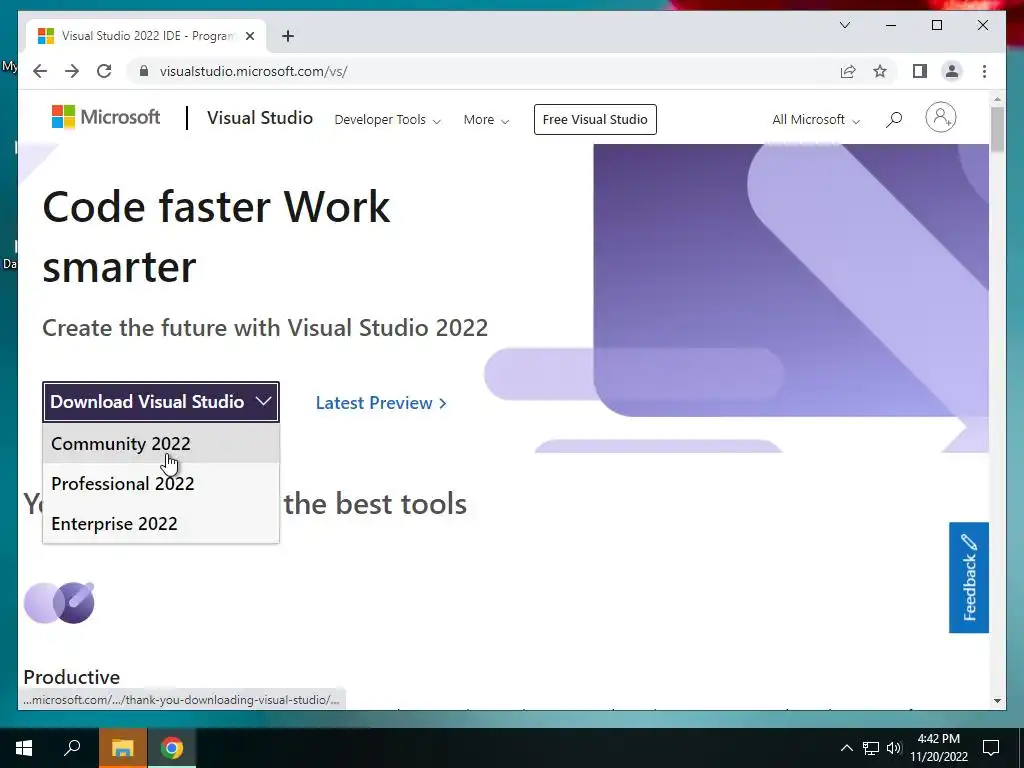Click the lock icon in the address bar

[144, 71]
